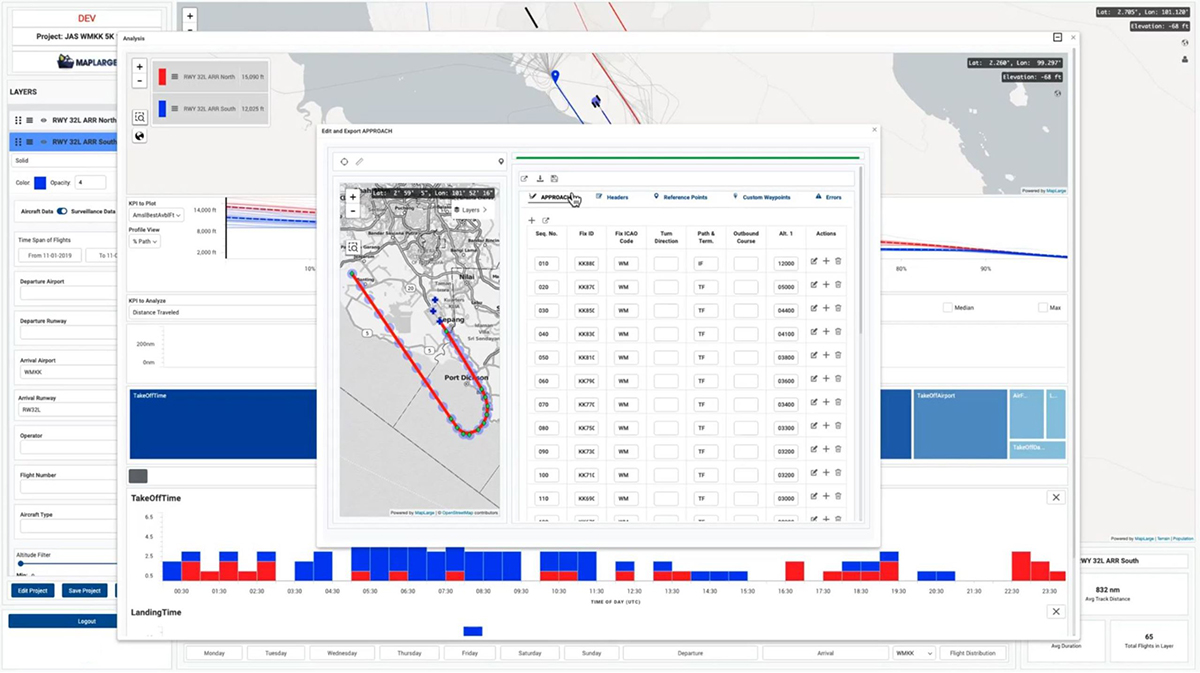The width and height of the screenshot is (1200, 673).
Task: Click the blue layer color swatch
Action: pos(40,183)
